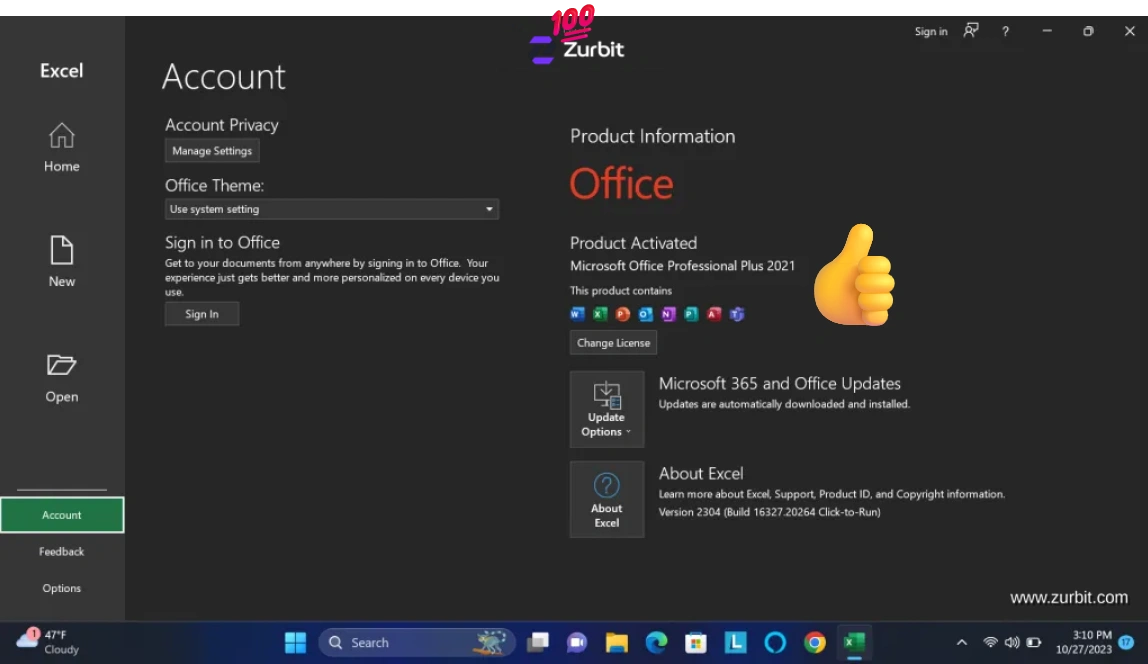Click the Change License button
Viewport: 1148px width, 664px height.
pyautogui.click(x=613, y=343)
